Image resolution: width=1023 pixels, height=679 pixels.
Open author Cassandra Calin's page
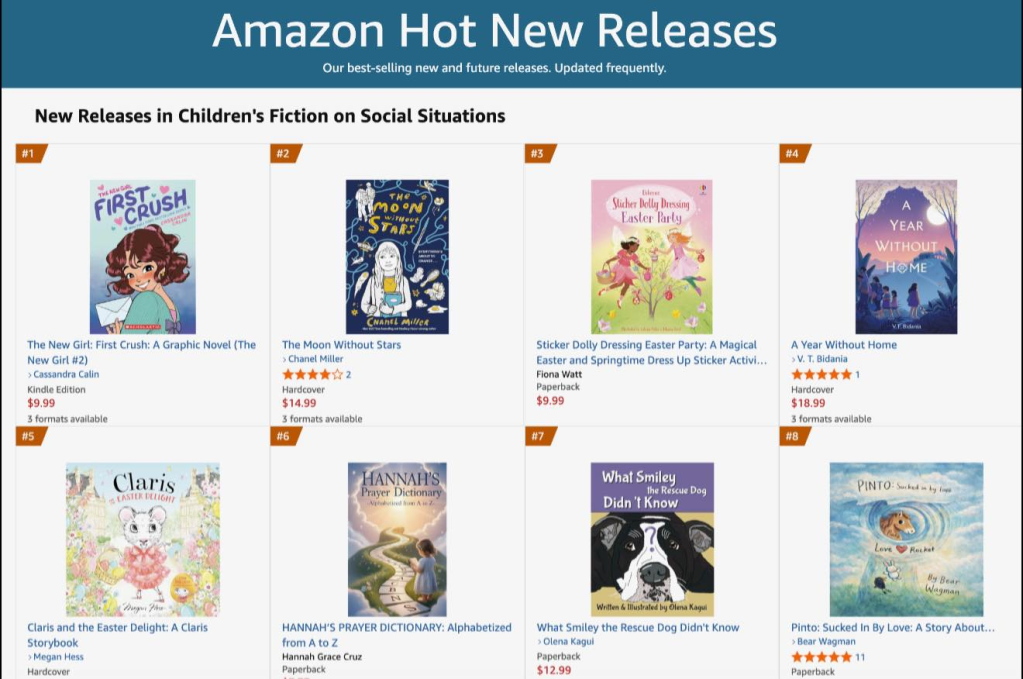[66, 375]
